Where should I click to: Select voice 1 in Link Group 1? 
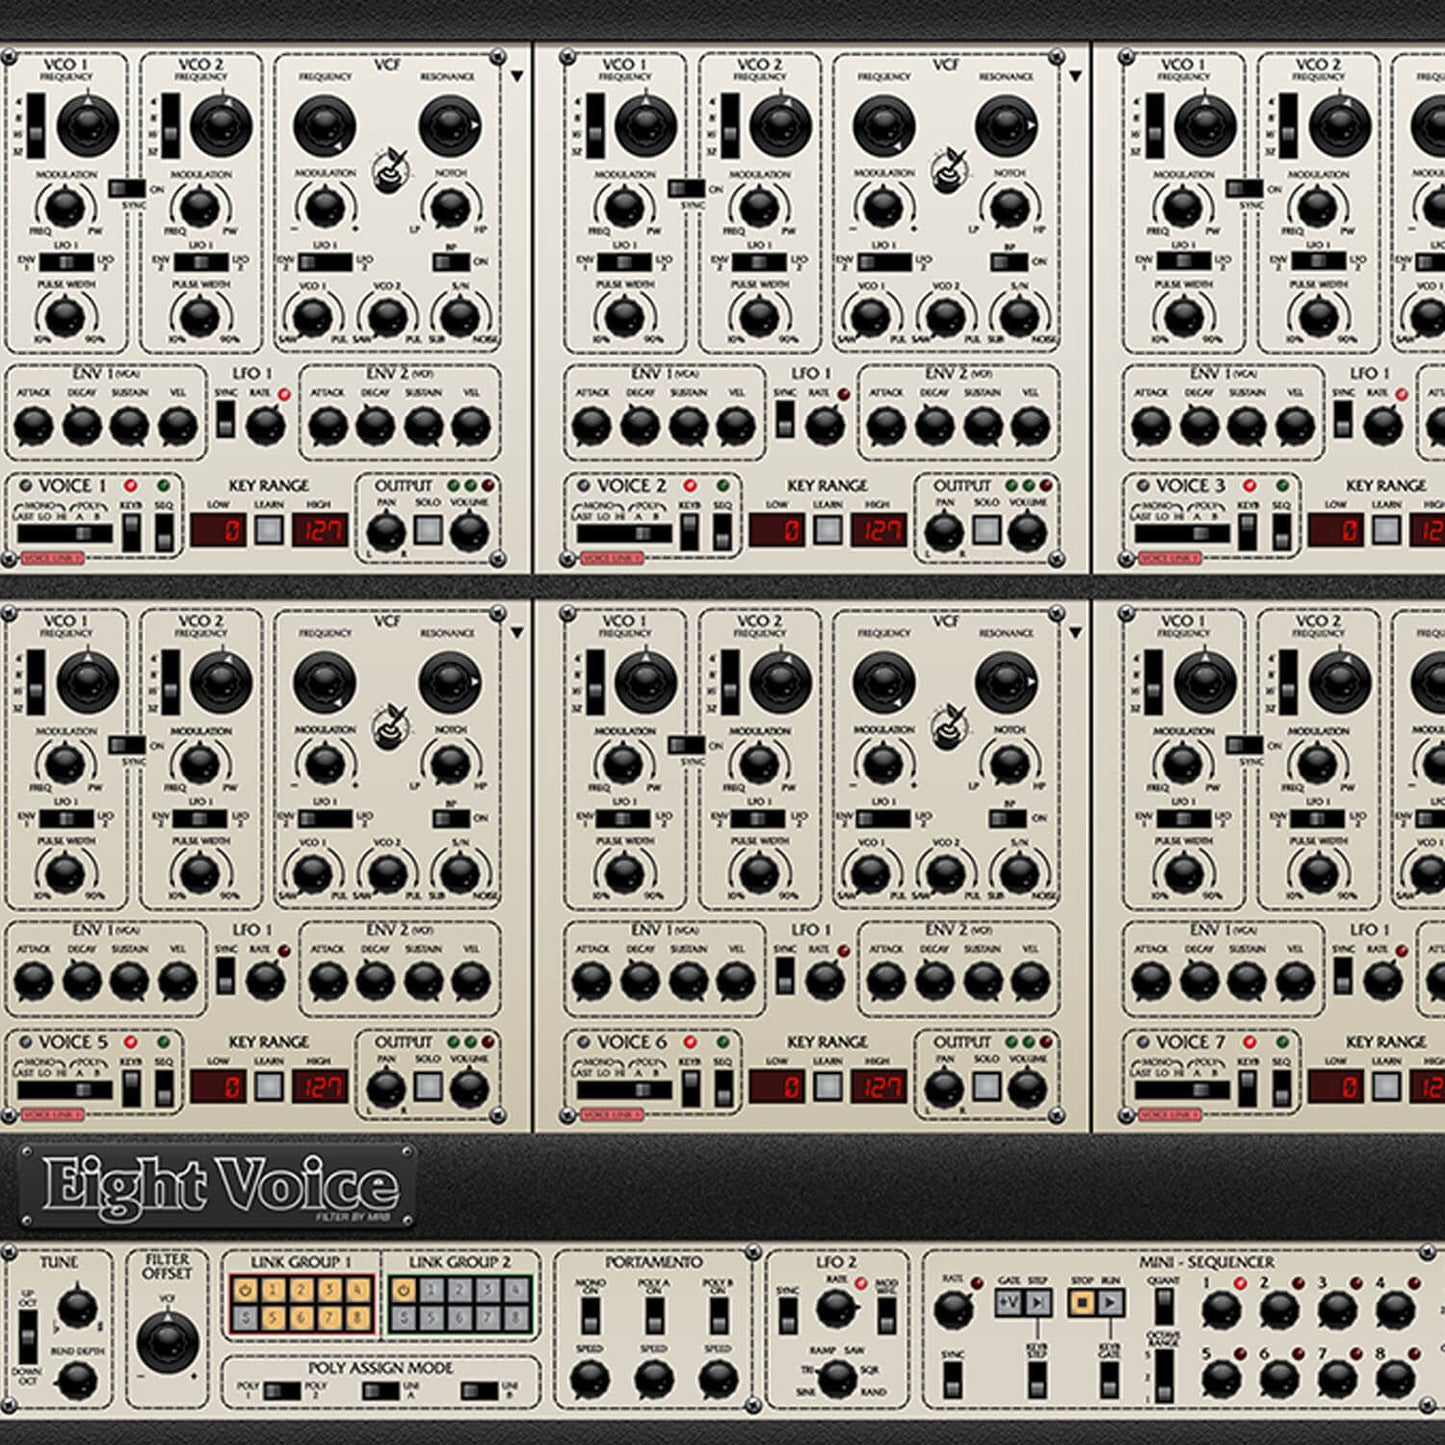point(273,1290)
